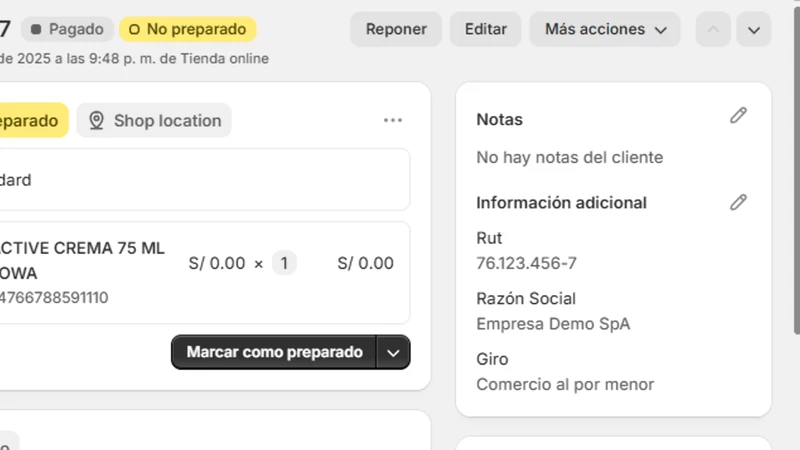Click the Pagado status badge

(x=67, y=29)
